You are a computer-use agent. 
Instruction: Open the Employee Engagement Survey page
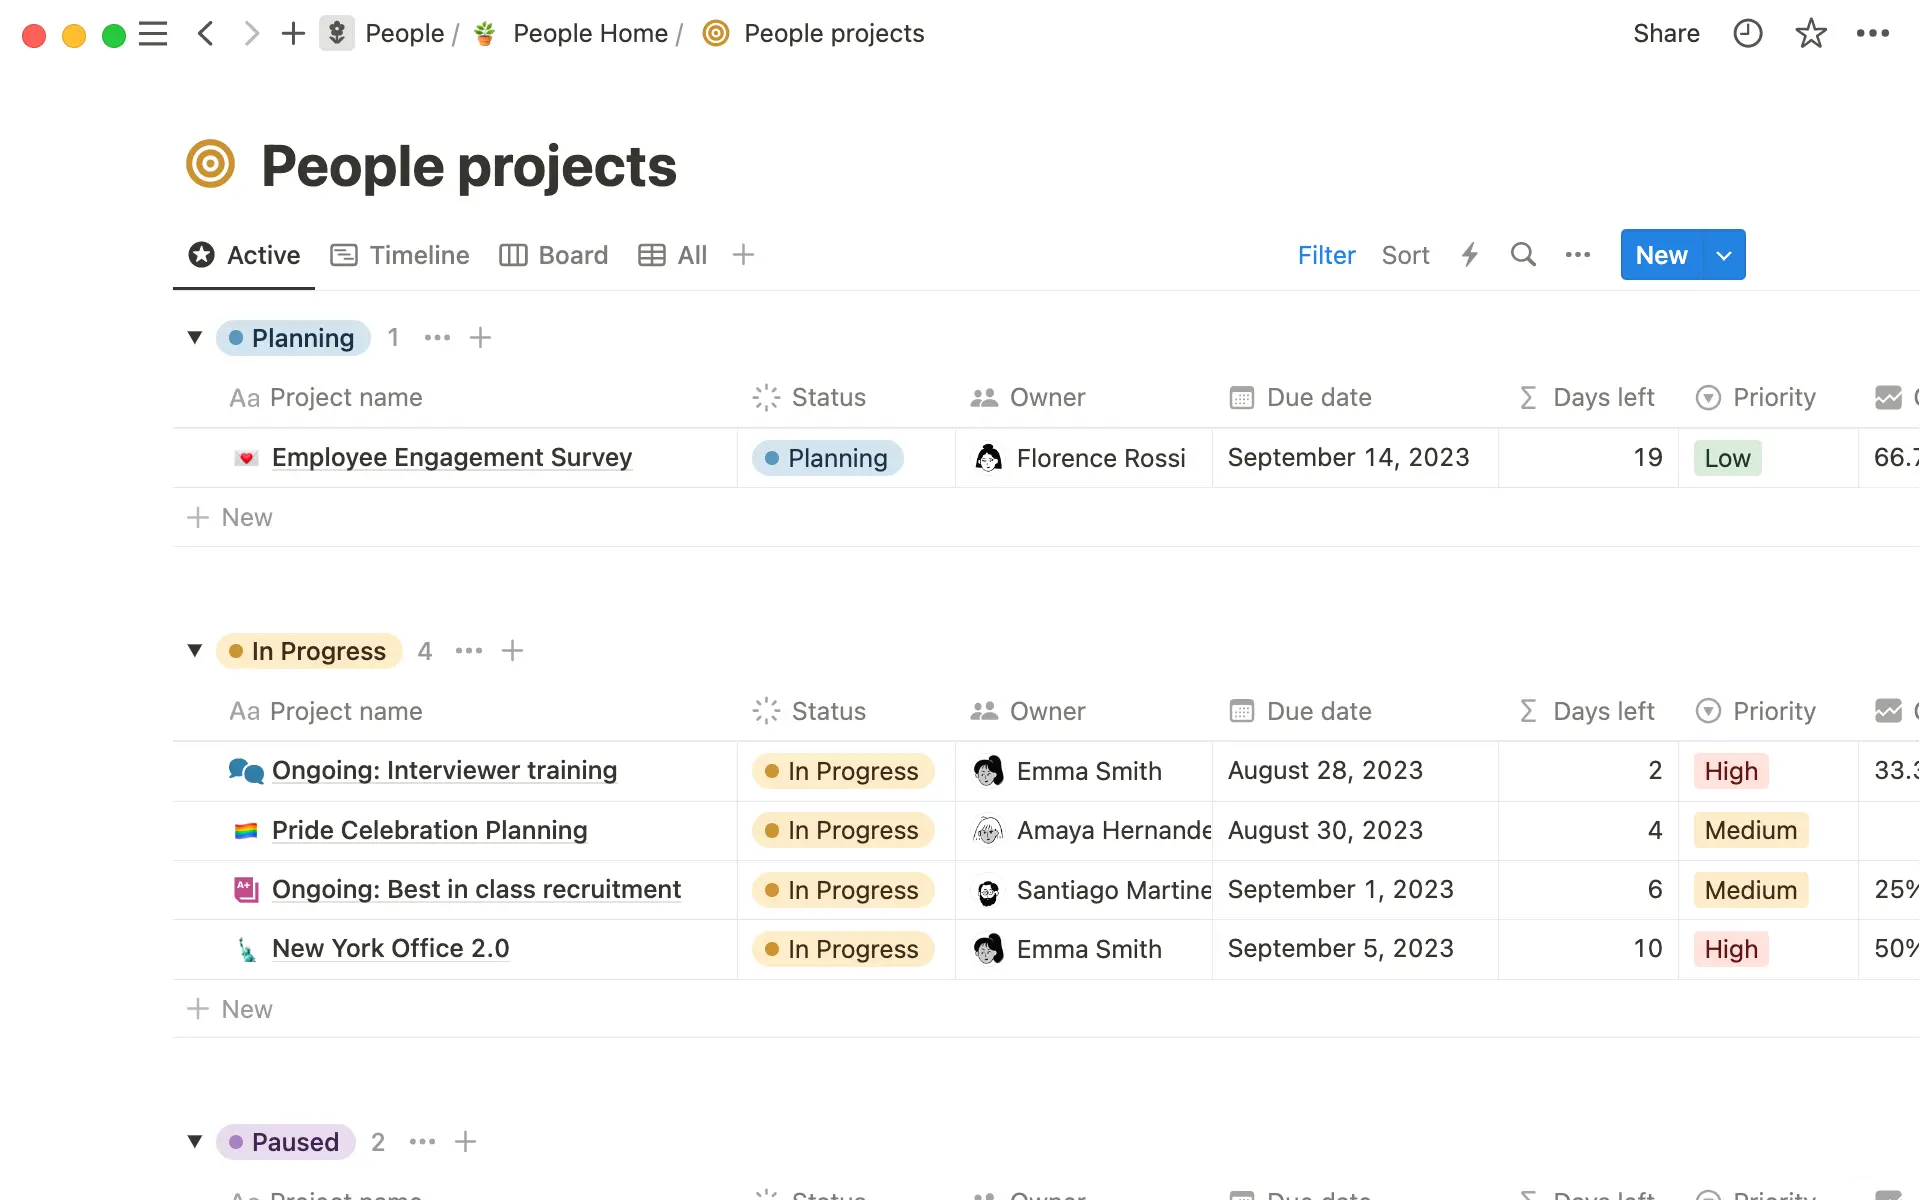[452, 457]
